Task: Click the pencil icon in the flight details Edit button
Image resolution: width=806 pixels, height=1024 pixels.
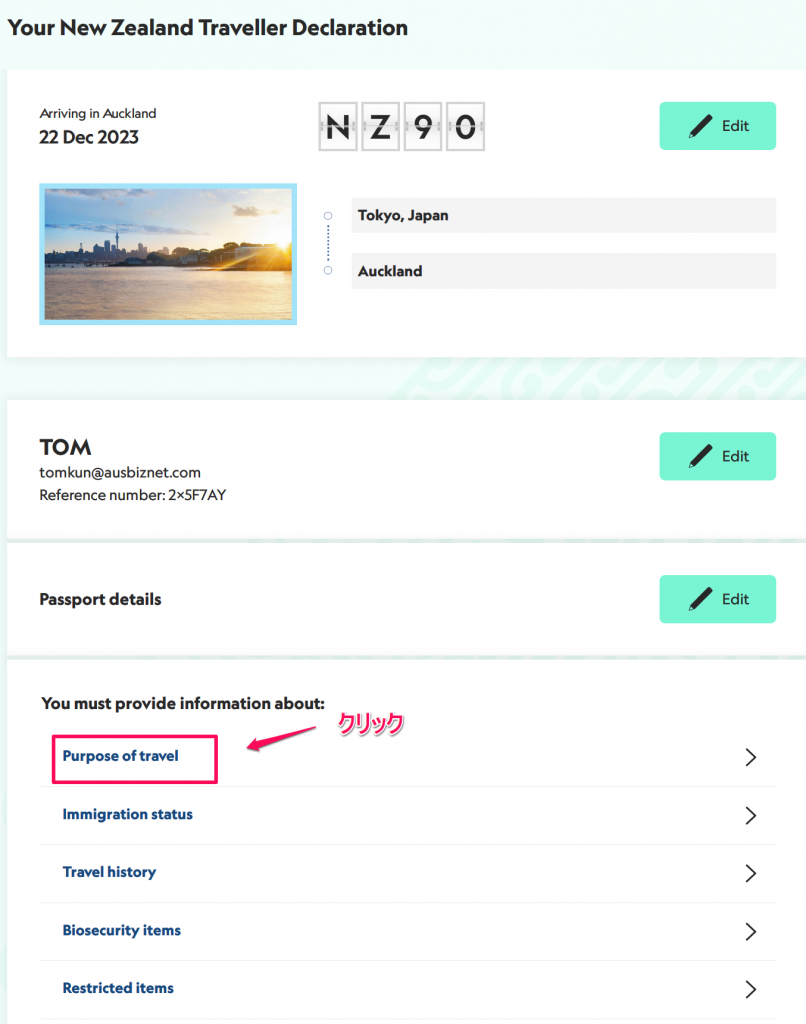Action: click(x=700, y=126)
